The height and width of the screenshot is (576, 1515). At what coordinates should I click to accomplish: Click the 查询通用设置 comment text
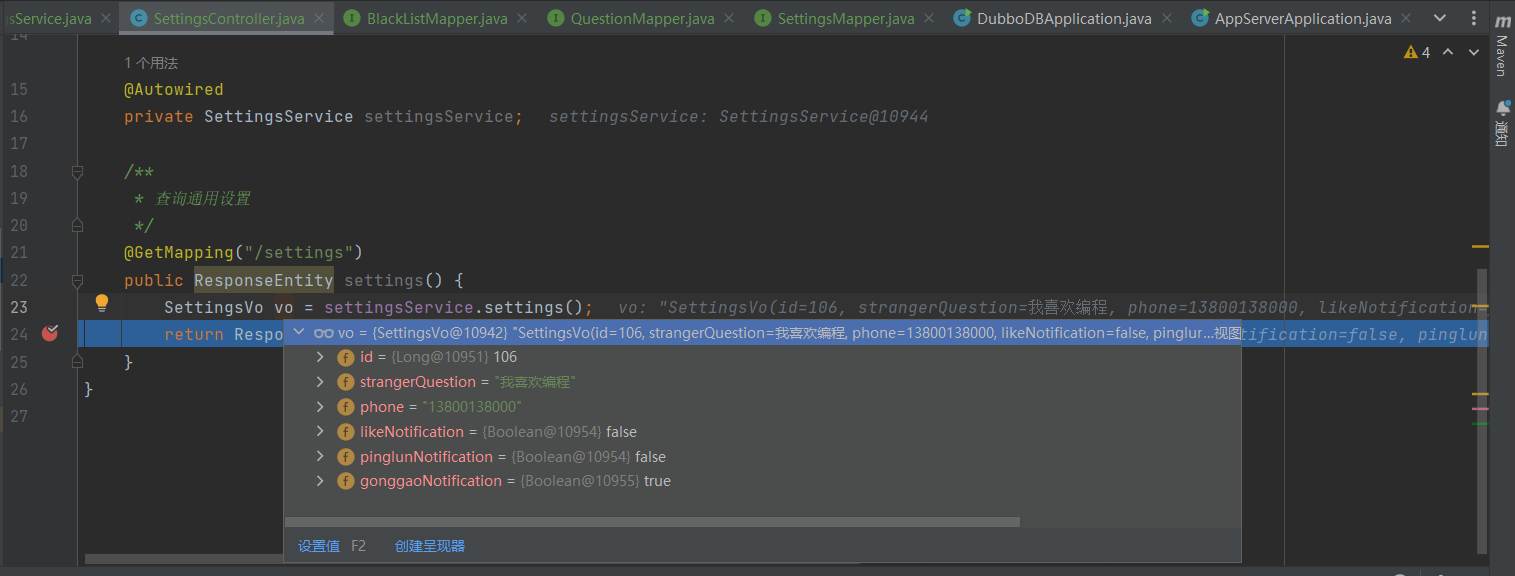click(x=203, y=198)
